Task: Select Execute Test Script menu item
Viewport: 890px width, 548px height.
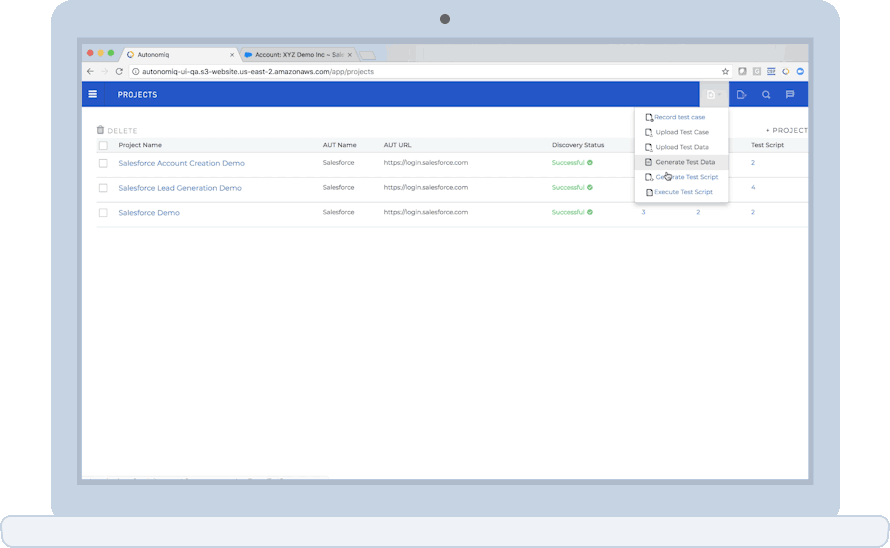Action: coord(681,192)
